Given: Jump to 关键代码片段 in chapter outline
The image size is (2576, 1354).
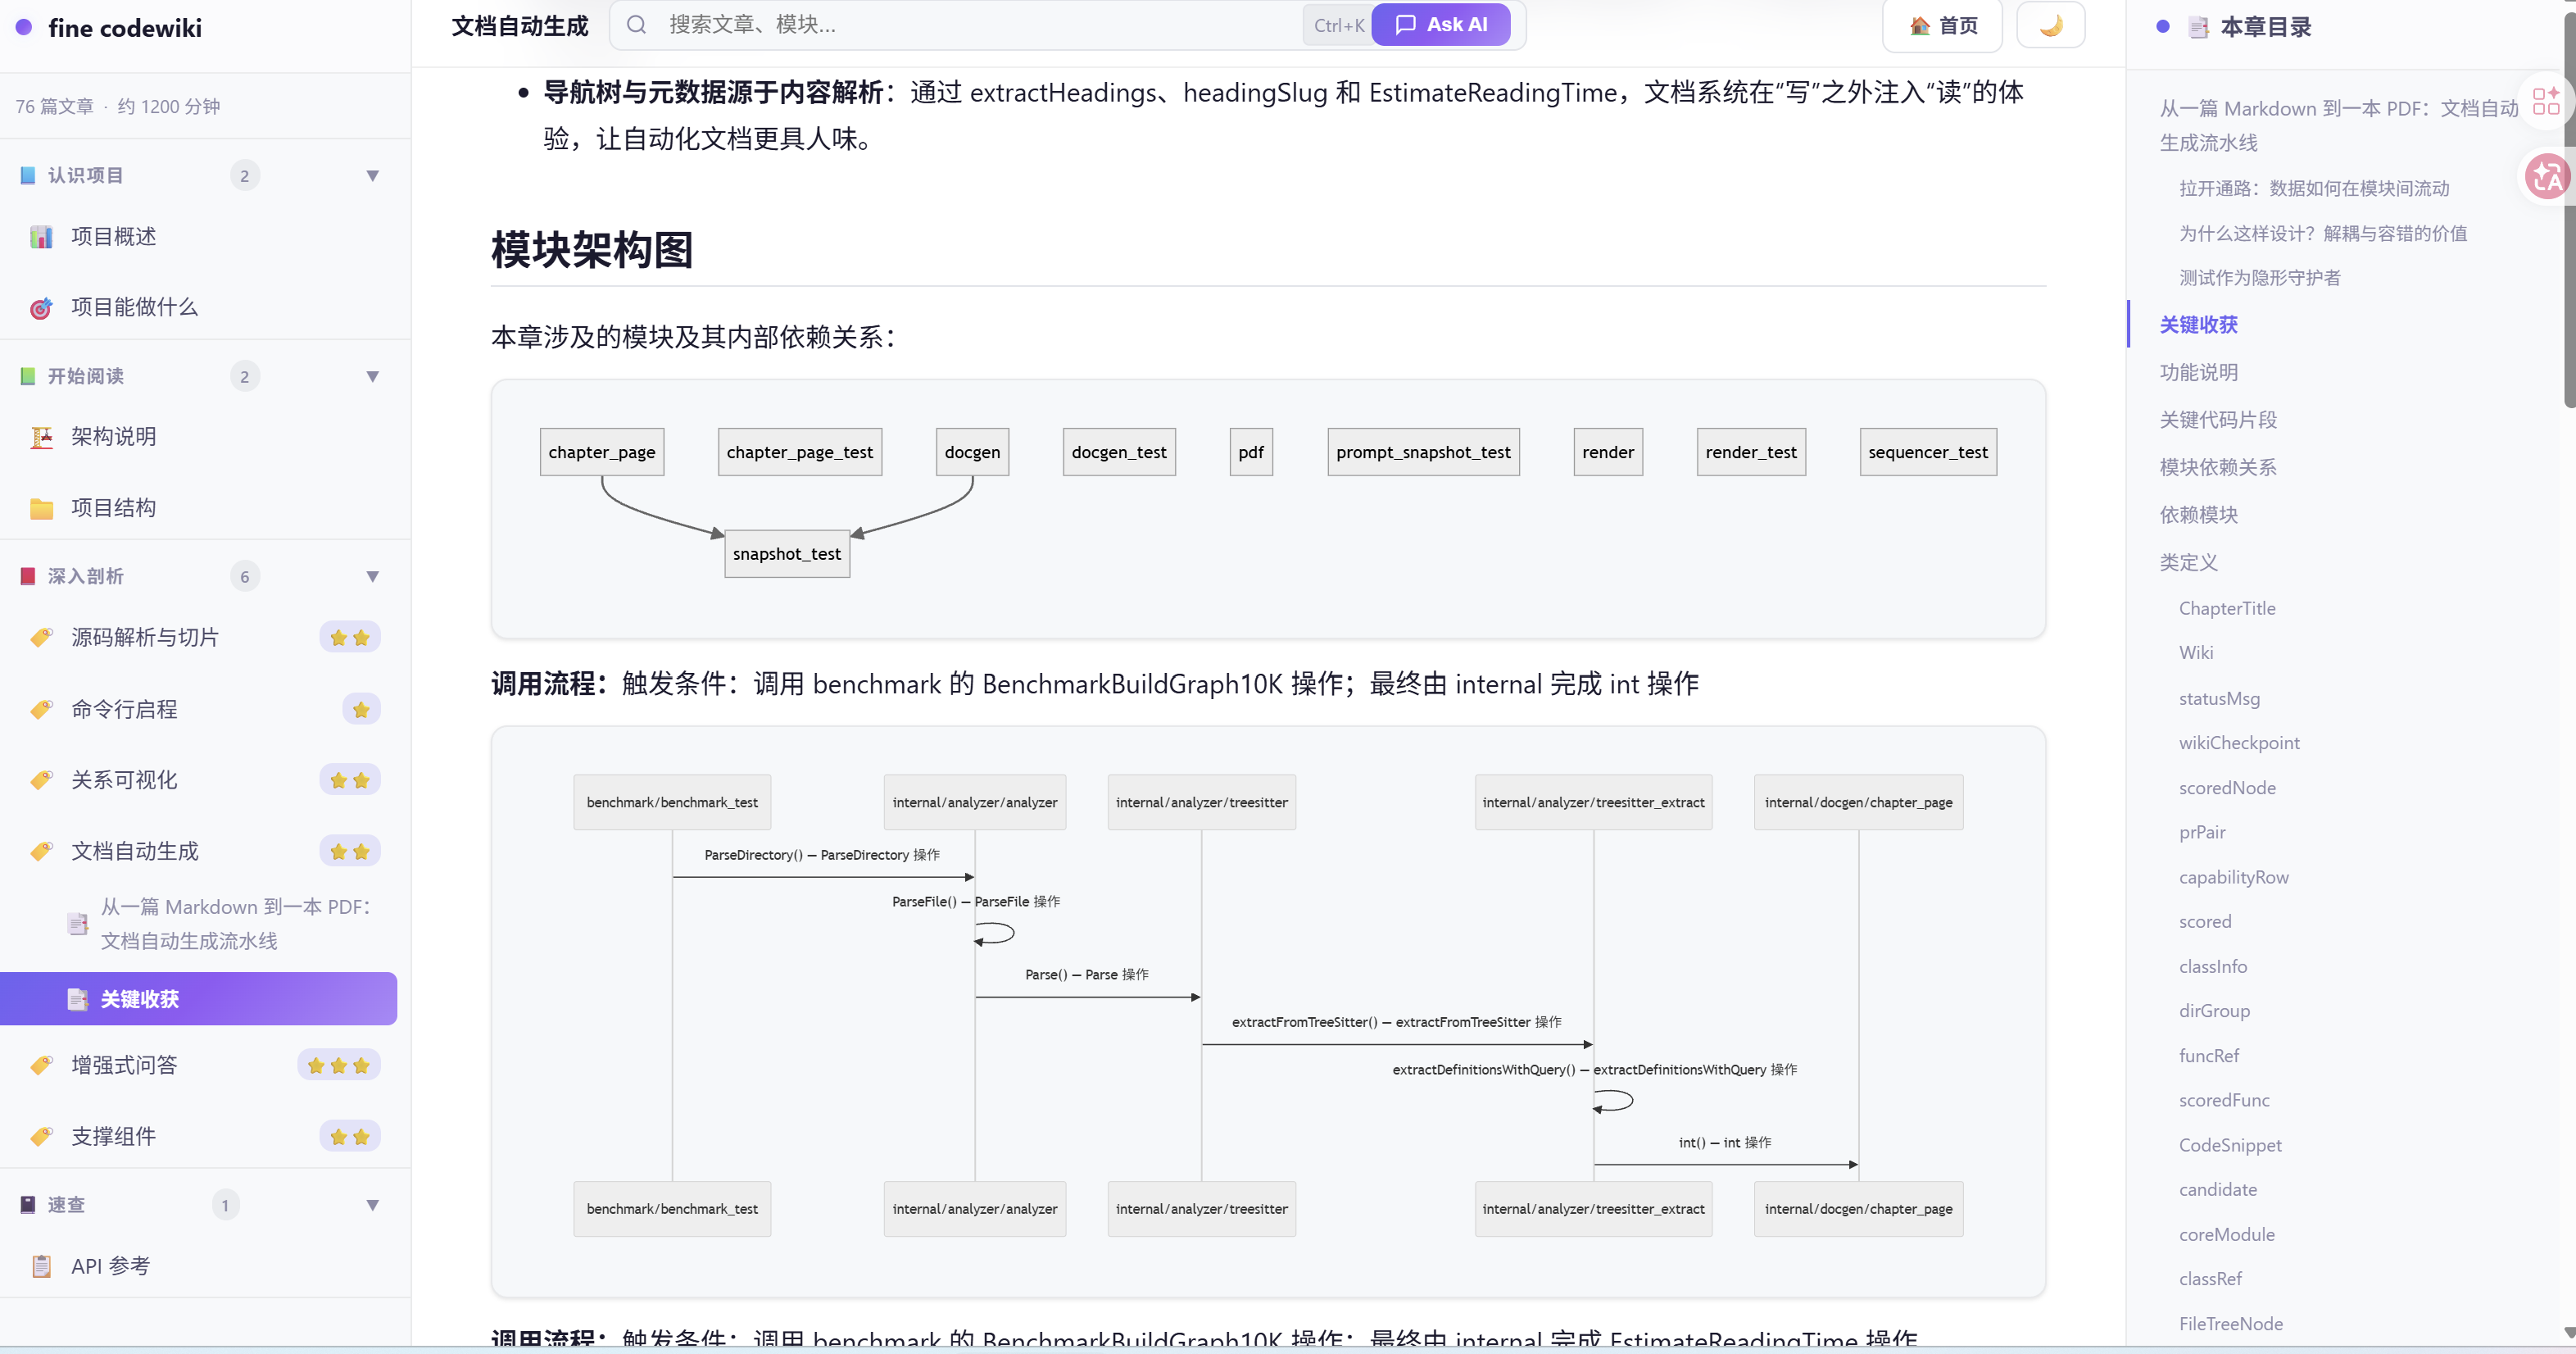Looking at the screenshot, I should pyautogui.click(x=2218, y=420).
